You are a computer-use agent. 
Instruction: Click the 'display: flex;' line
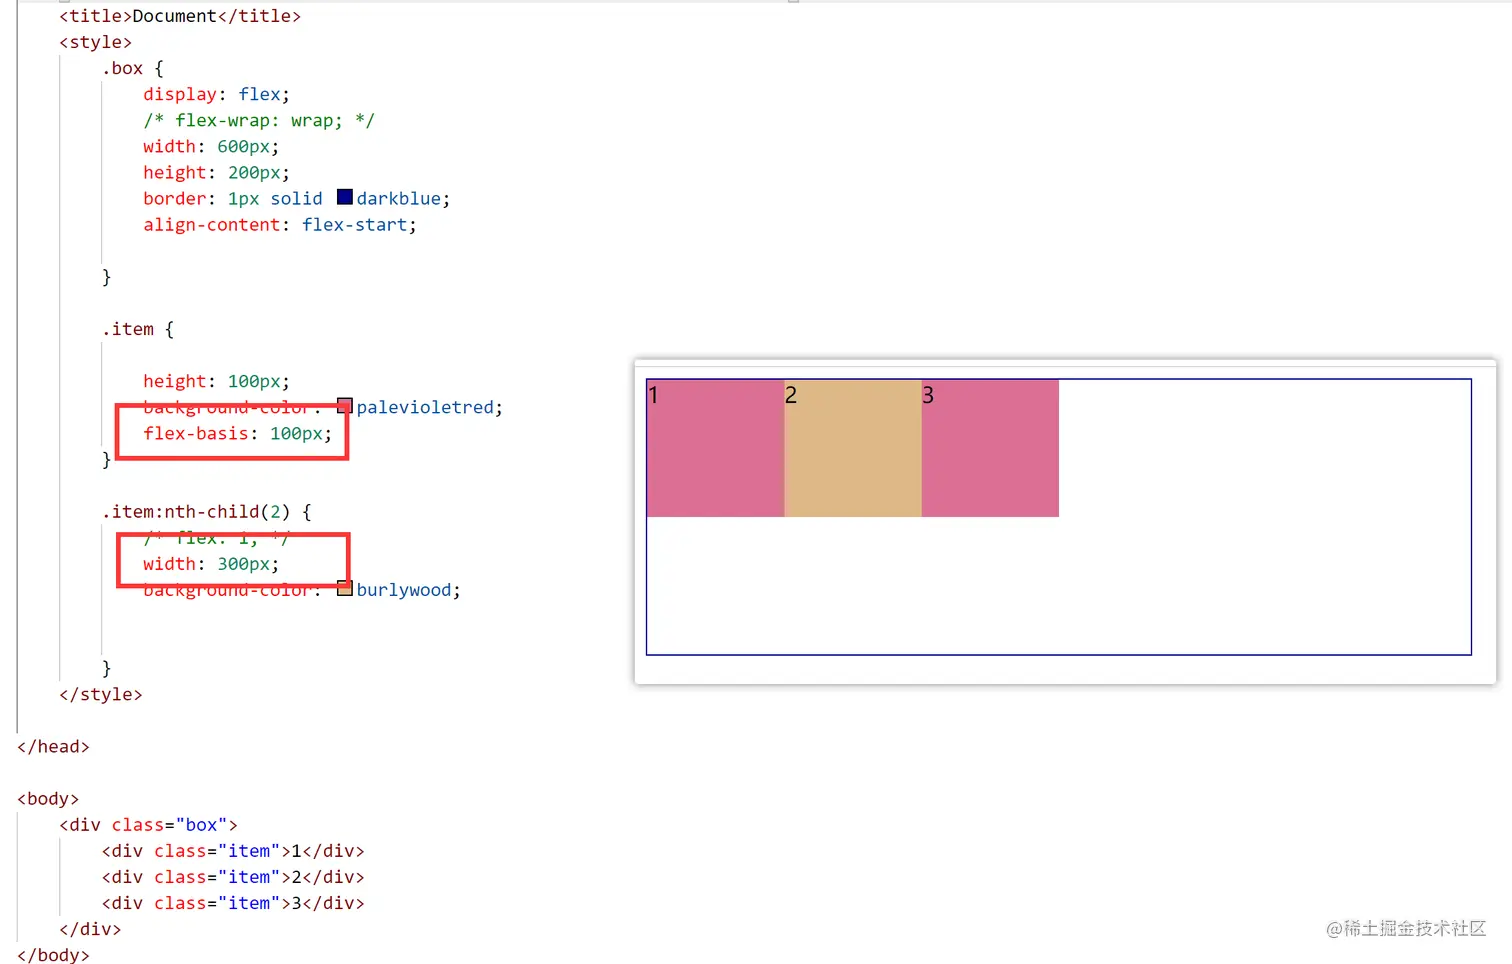[x=216, y=94]
